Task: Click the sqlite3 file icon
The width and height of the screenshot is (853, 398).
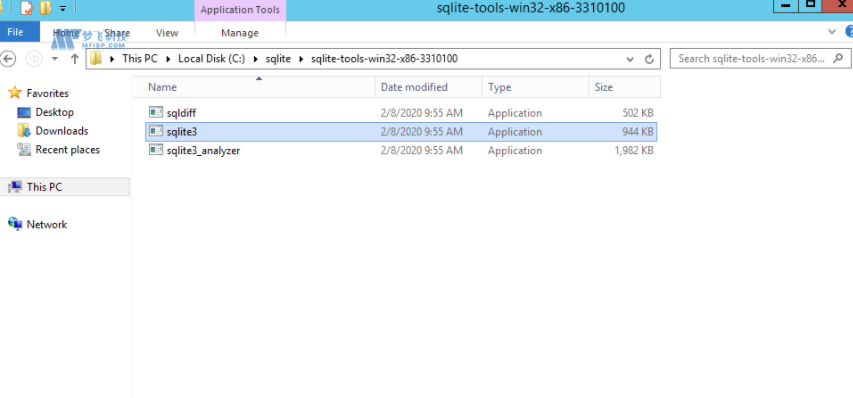Action: pyautogui.click(x=156, y=131)
